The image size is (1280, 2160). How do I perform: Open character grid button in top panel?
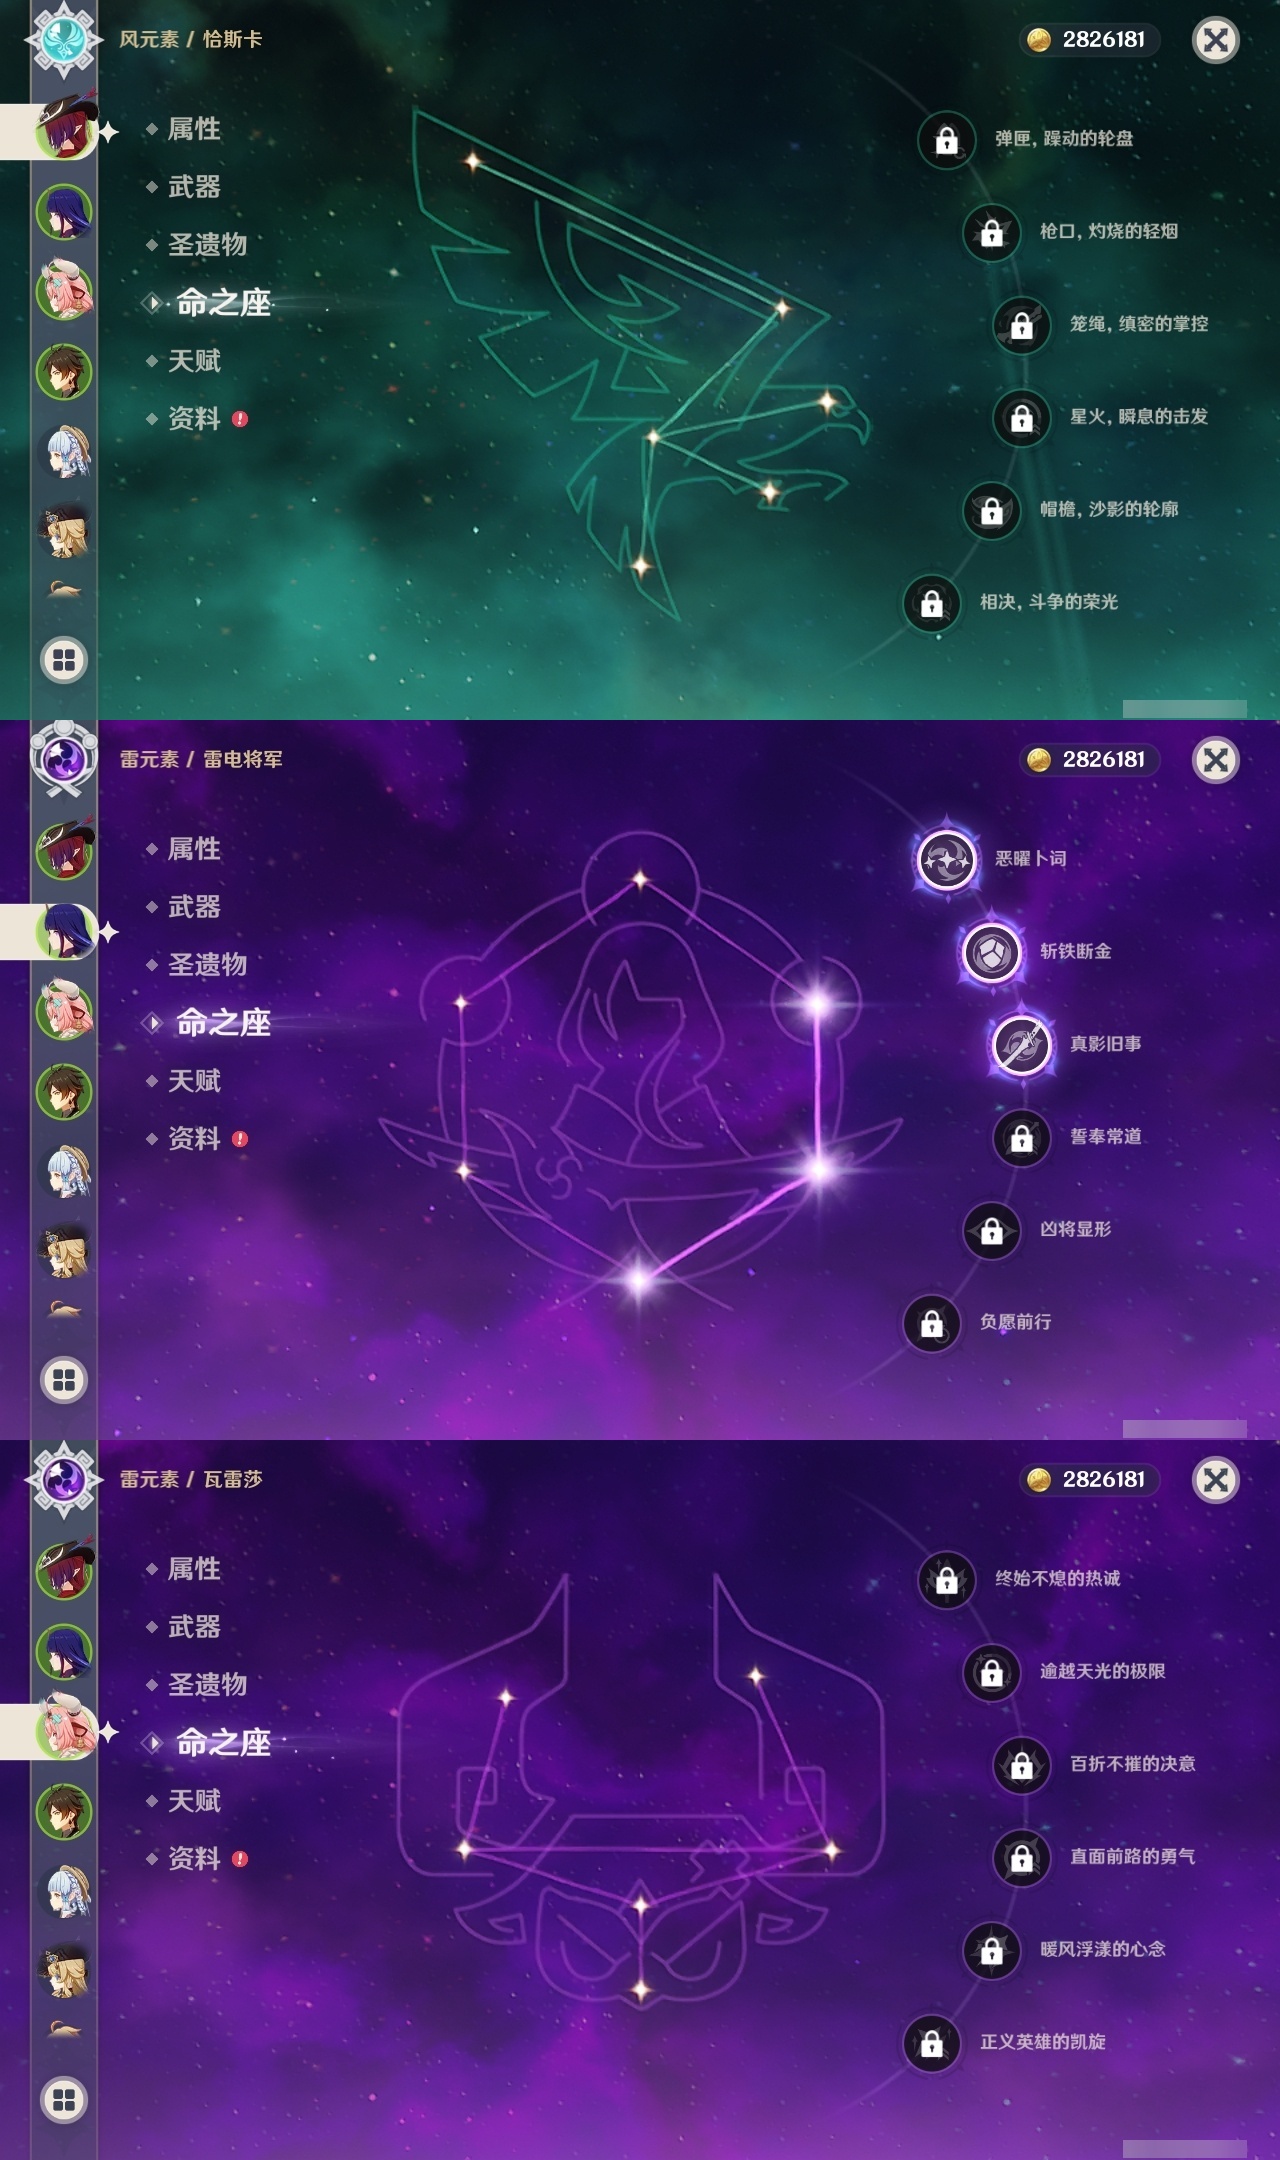click(64, 660)
